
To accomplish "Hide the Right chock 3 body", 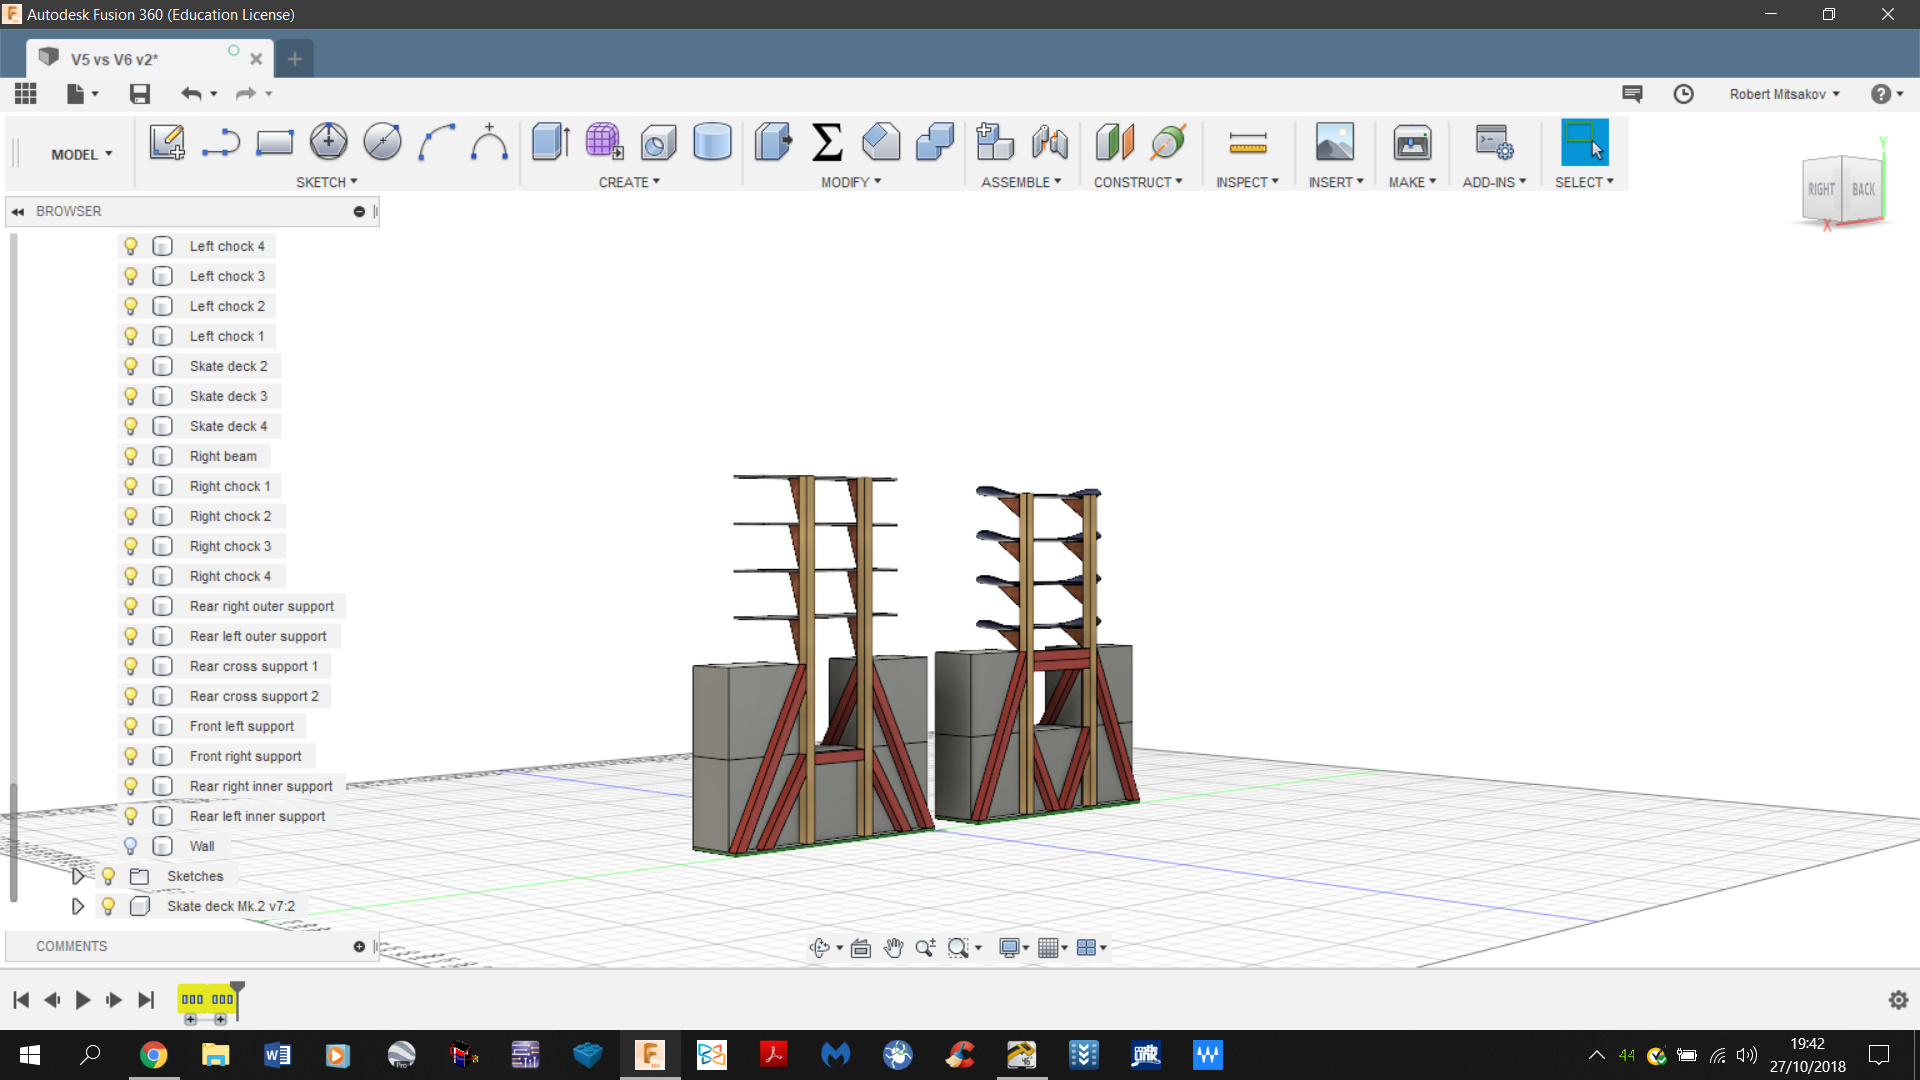I will pyautogui.click(x=131, y=546).
